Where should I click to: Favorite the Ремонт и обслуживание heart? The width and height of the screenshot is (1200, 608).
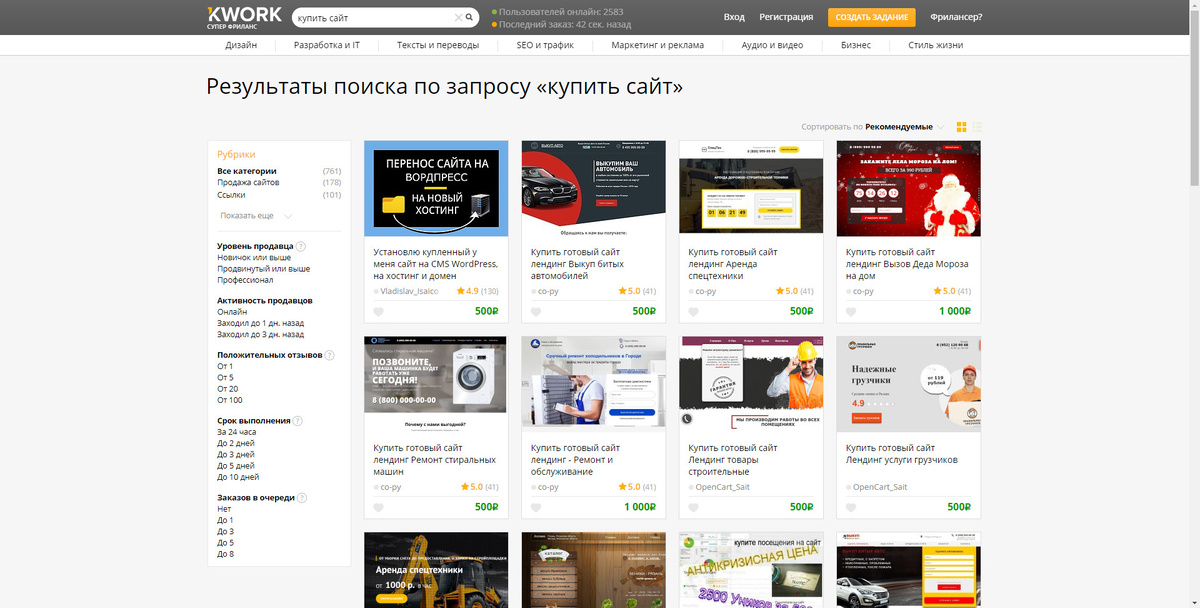536,507
